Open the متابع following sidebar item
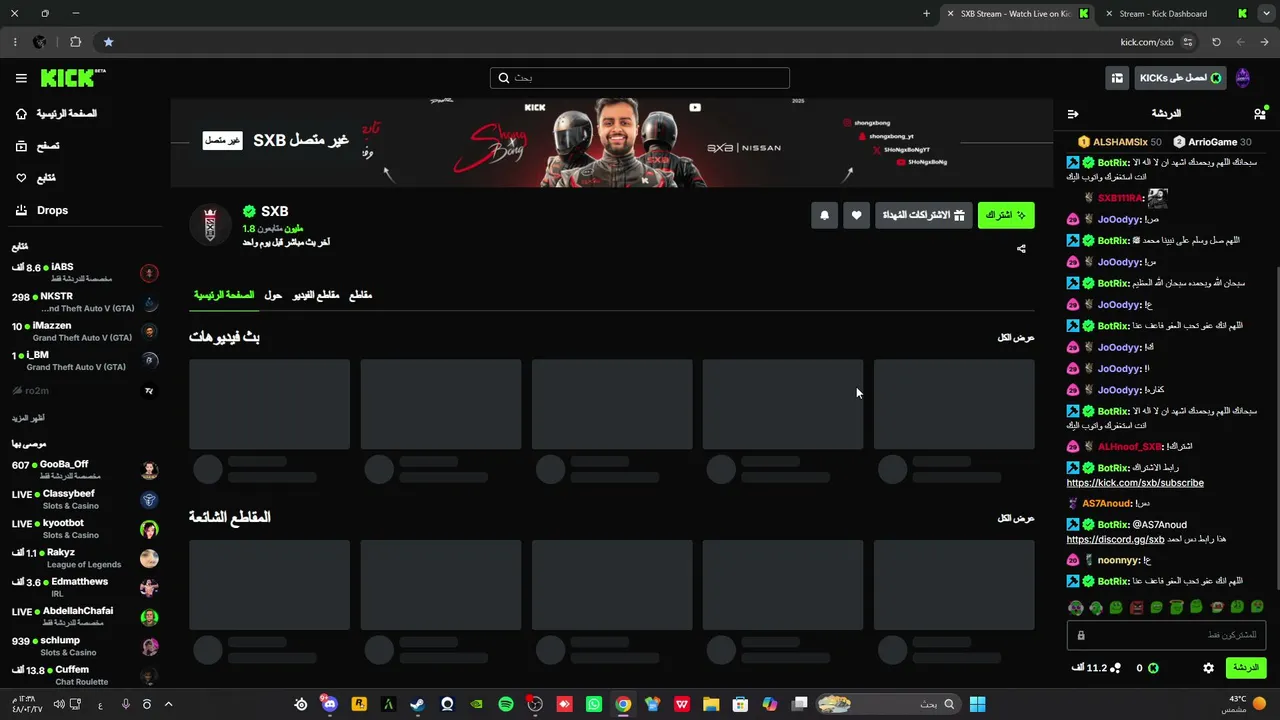The width and height of the screenshot is (1280, 720). [x=35, y=178]
